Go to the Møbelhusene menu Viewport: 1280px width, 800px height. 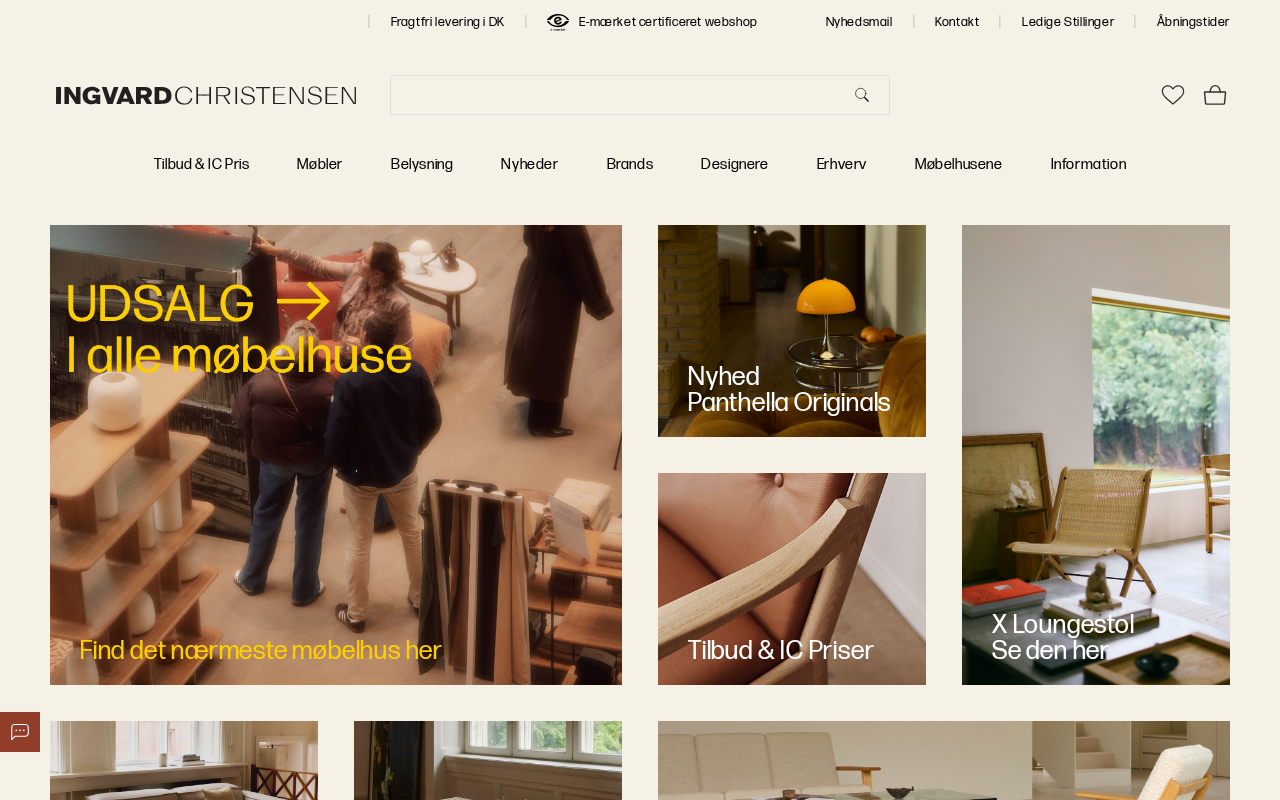click(x=958, y=164)
